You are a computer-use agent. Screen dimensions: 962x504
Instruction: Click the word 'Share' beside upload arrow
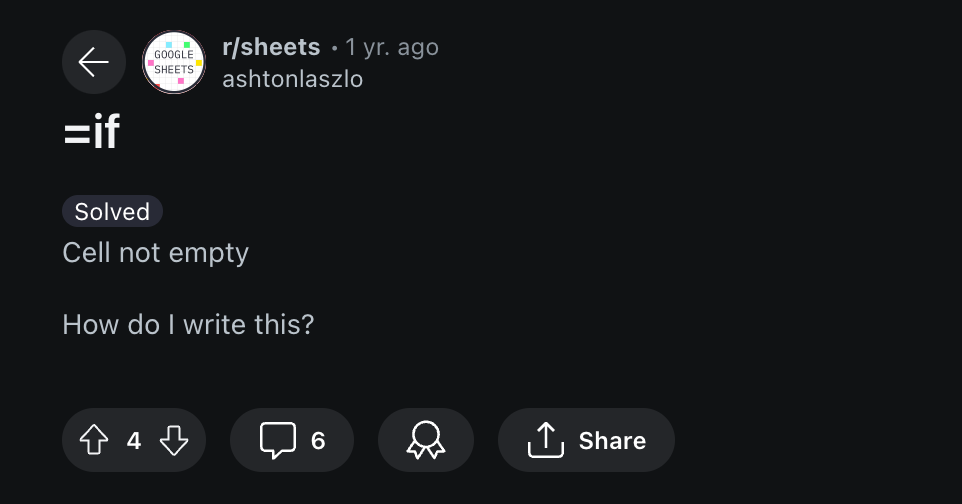(x=612, y=440)
